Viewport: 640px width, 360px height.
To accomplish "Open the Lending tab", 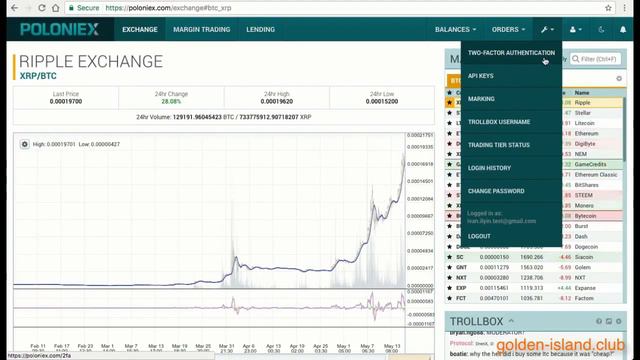I will pyautogui.click(x=260, y=29).
